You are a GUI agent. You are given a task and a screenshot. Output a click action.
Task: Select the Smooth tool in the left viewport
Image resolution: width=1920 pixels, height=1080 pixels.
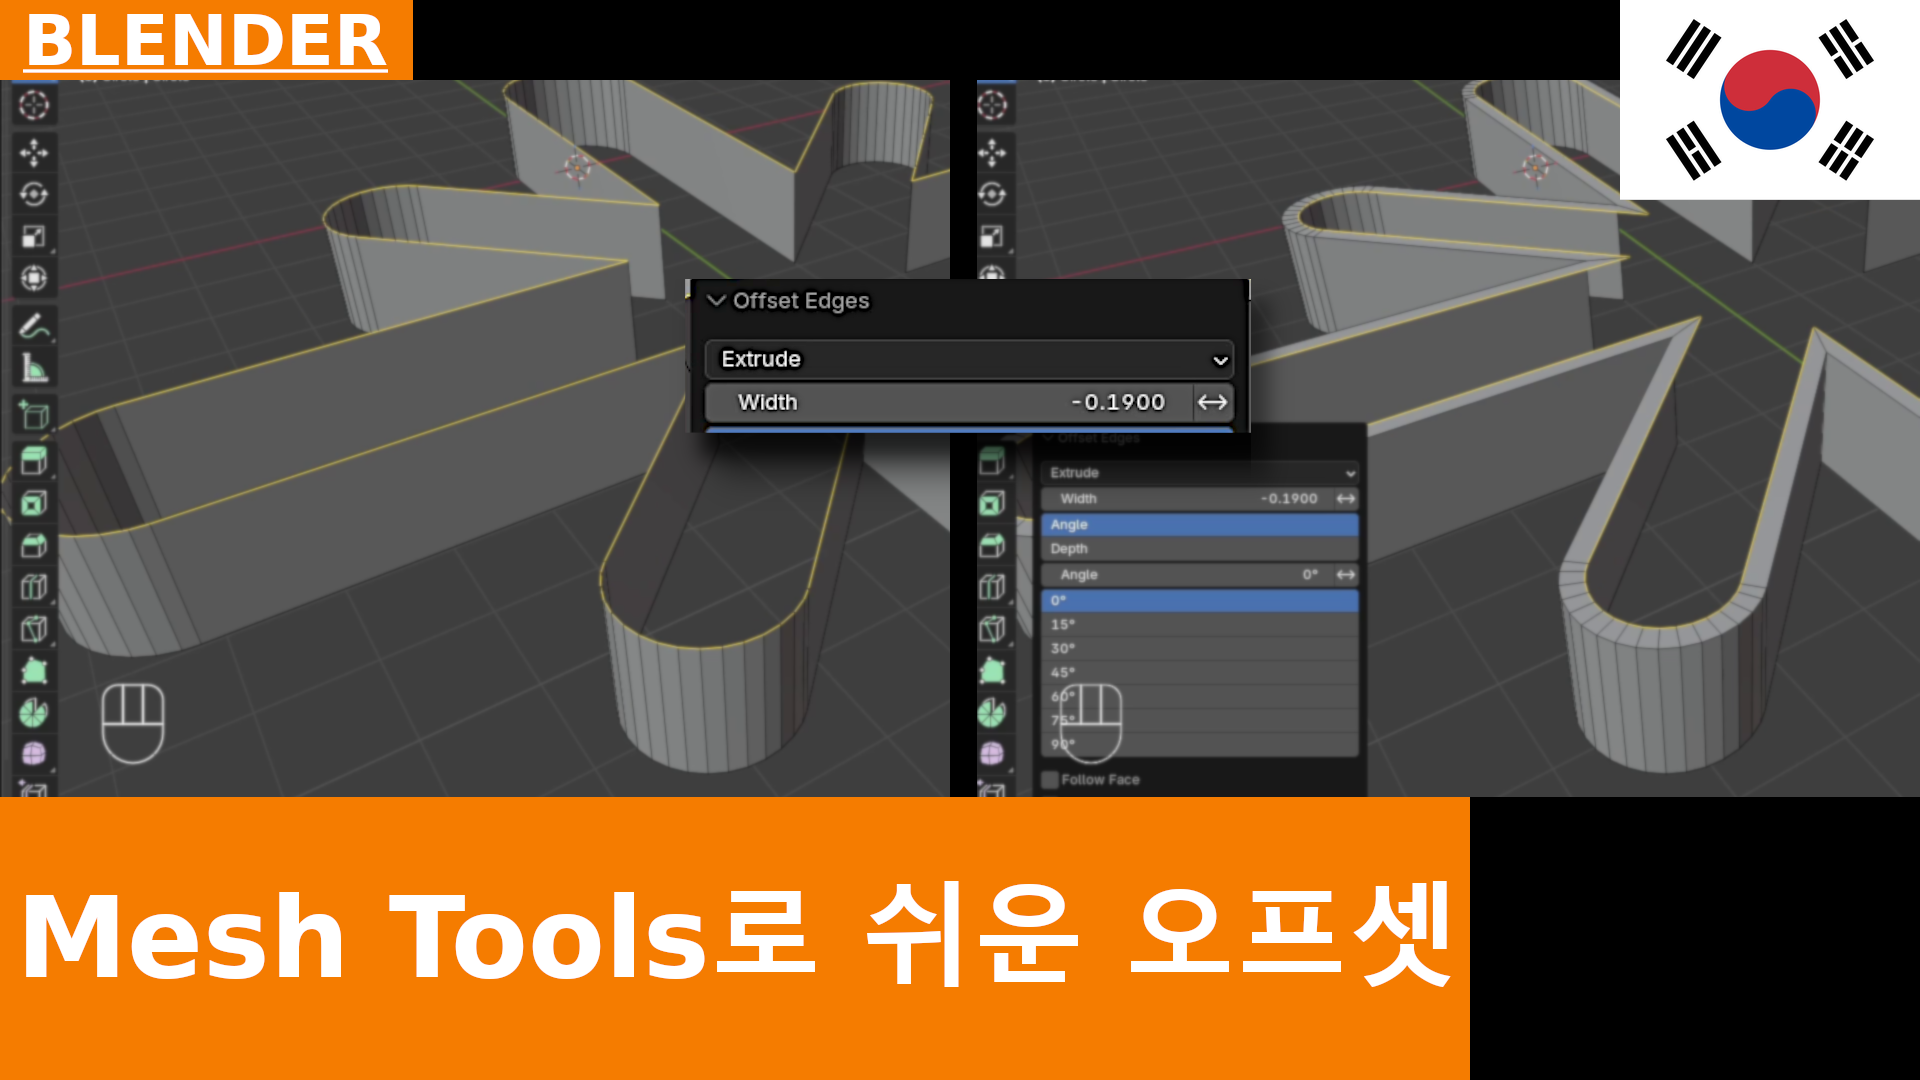coord(34,753)
